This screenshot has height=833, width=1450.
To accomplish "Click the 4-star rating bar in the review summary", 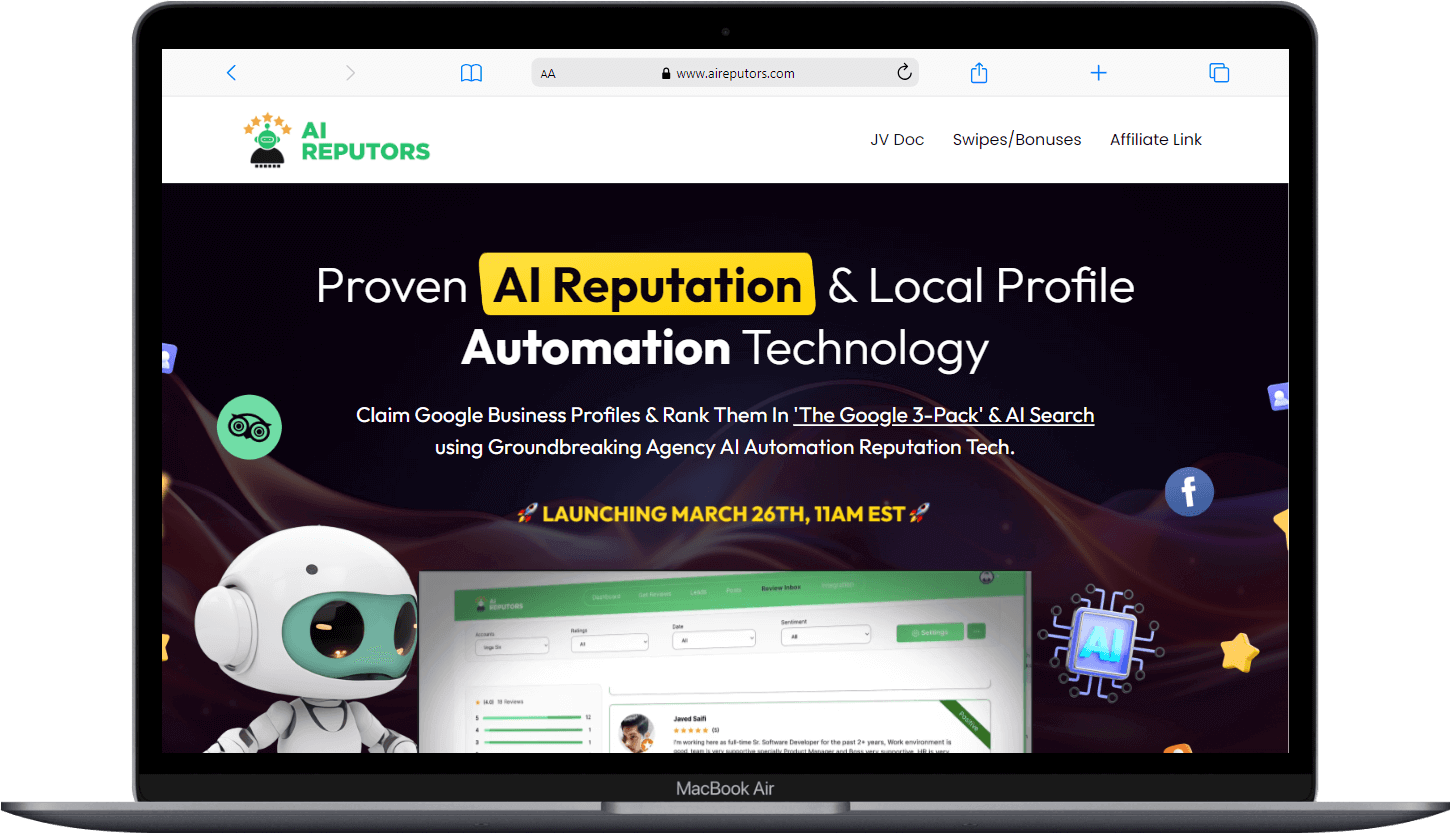I will [x=531, y=730].
